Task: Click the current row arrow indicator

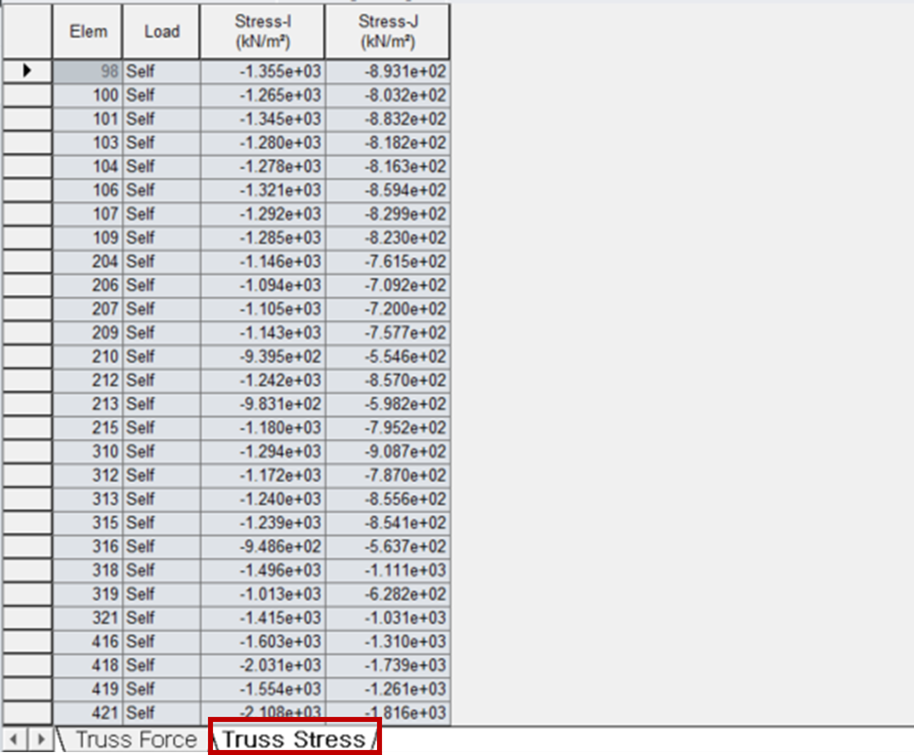Action: 27,71
